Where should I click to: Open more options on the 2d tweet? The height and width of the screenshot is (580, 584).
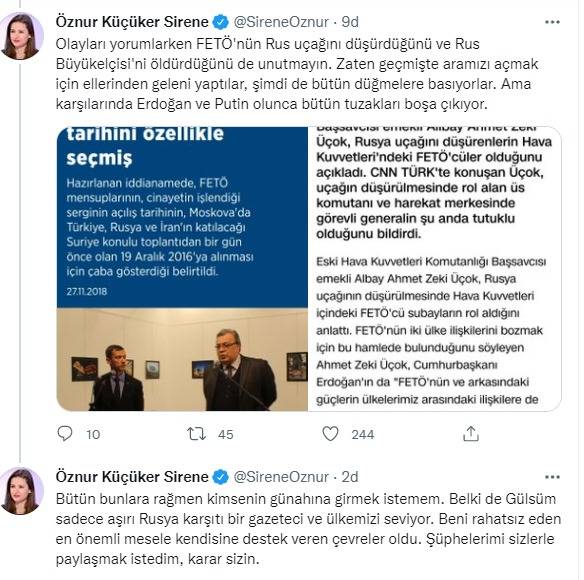(x=552, y=477)
